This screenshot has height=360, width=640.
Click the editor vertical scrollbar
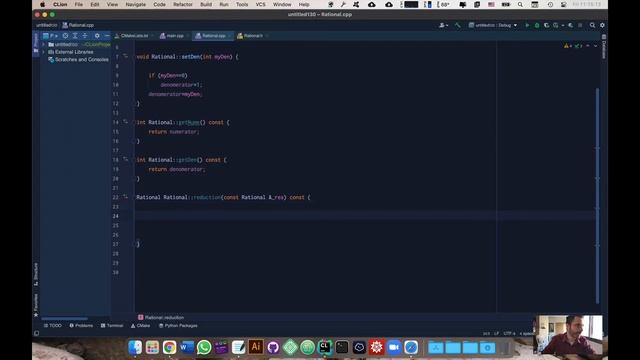598,196
